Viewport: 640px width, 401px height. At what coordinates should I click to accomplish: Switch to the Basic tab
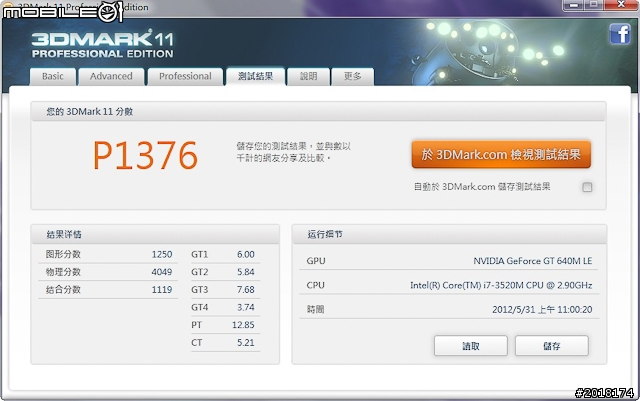53,76
